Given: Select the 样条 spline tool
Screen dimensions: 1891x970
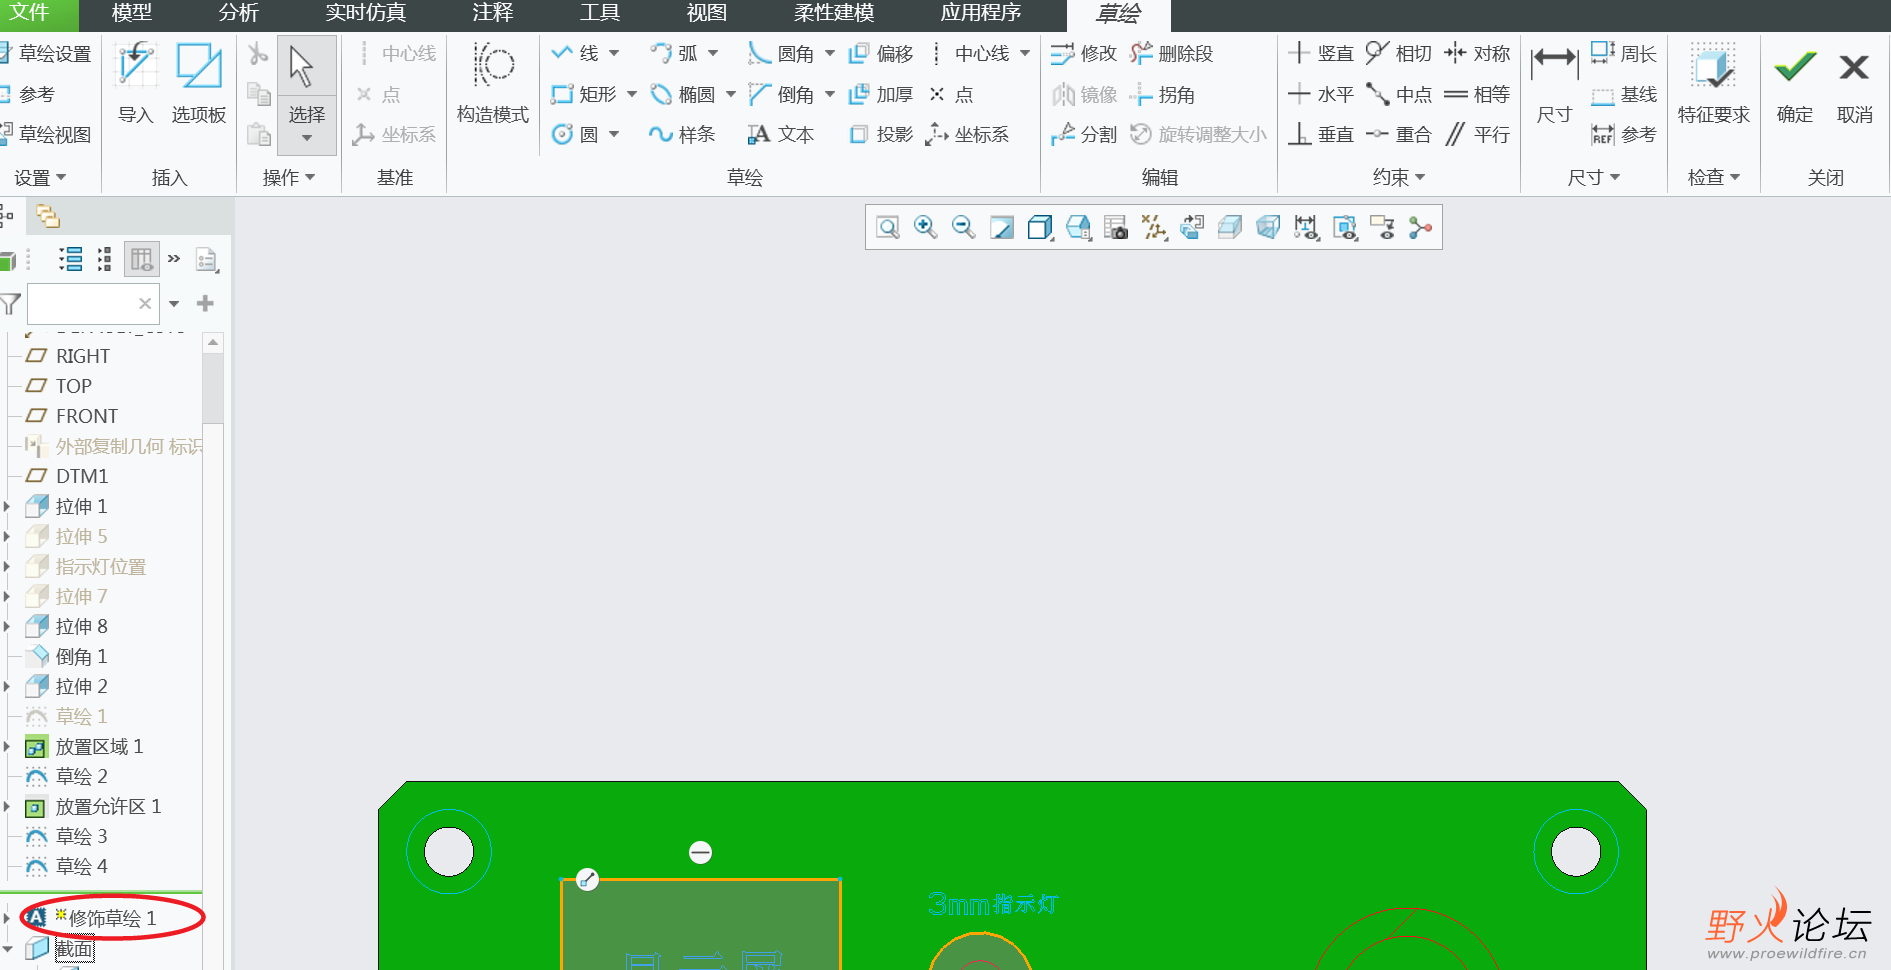Looking at the screenshot, I should 683,134.
